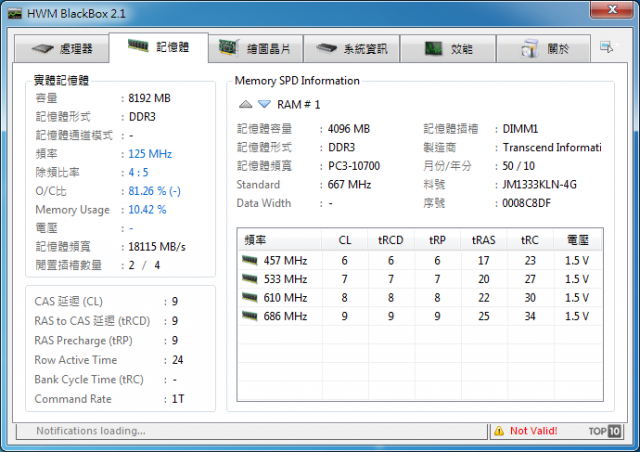This screenshot has width=640, height=452.
Task: Click the Command Rate 1T value
Action: click(178, 399)
